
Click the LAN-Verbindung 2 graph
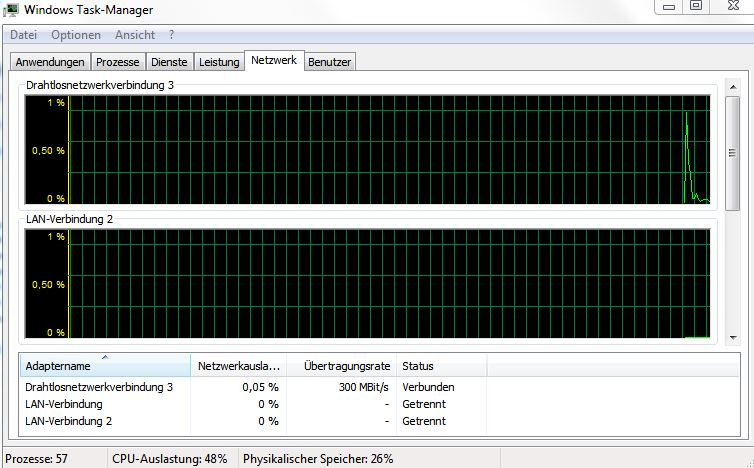[x=367, y=284]
